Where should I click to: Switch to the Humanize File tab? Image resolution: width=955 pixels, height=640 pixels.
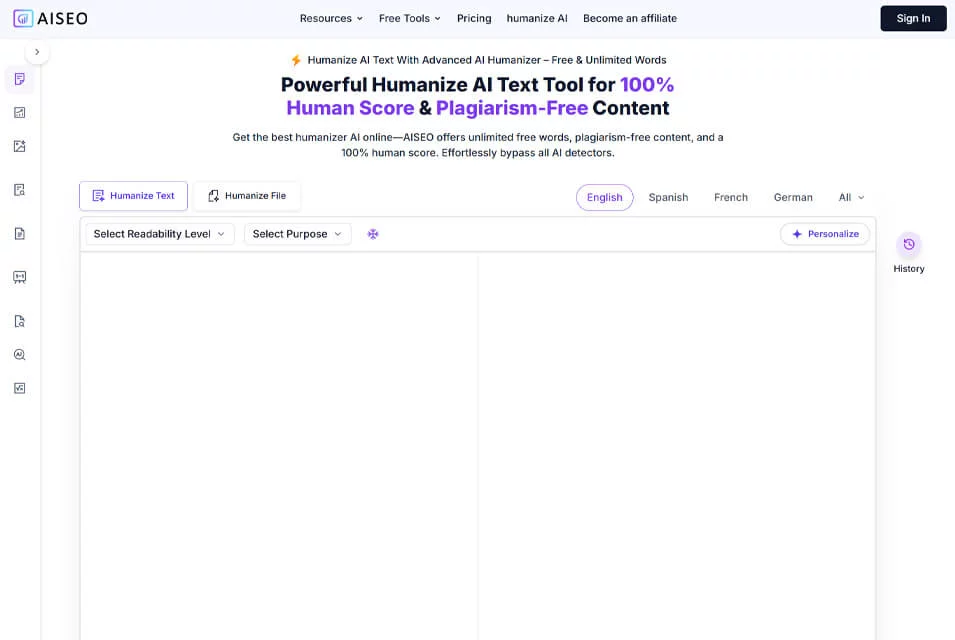click(247, 196)
